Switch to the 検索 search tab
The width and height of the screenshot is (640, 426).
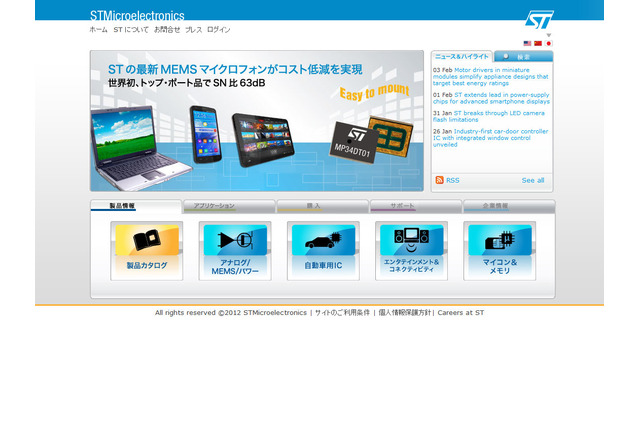524,56
